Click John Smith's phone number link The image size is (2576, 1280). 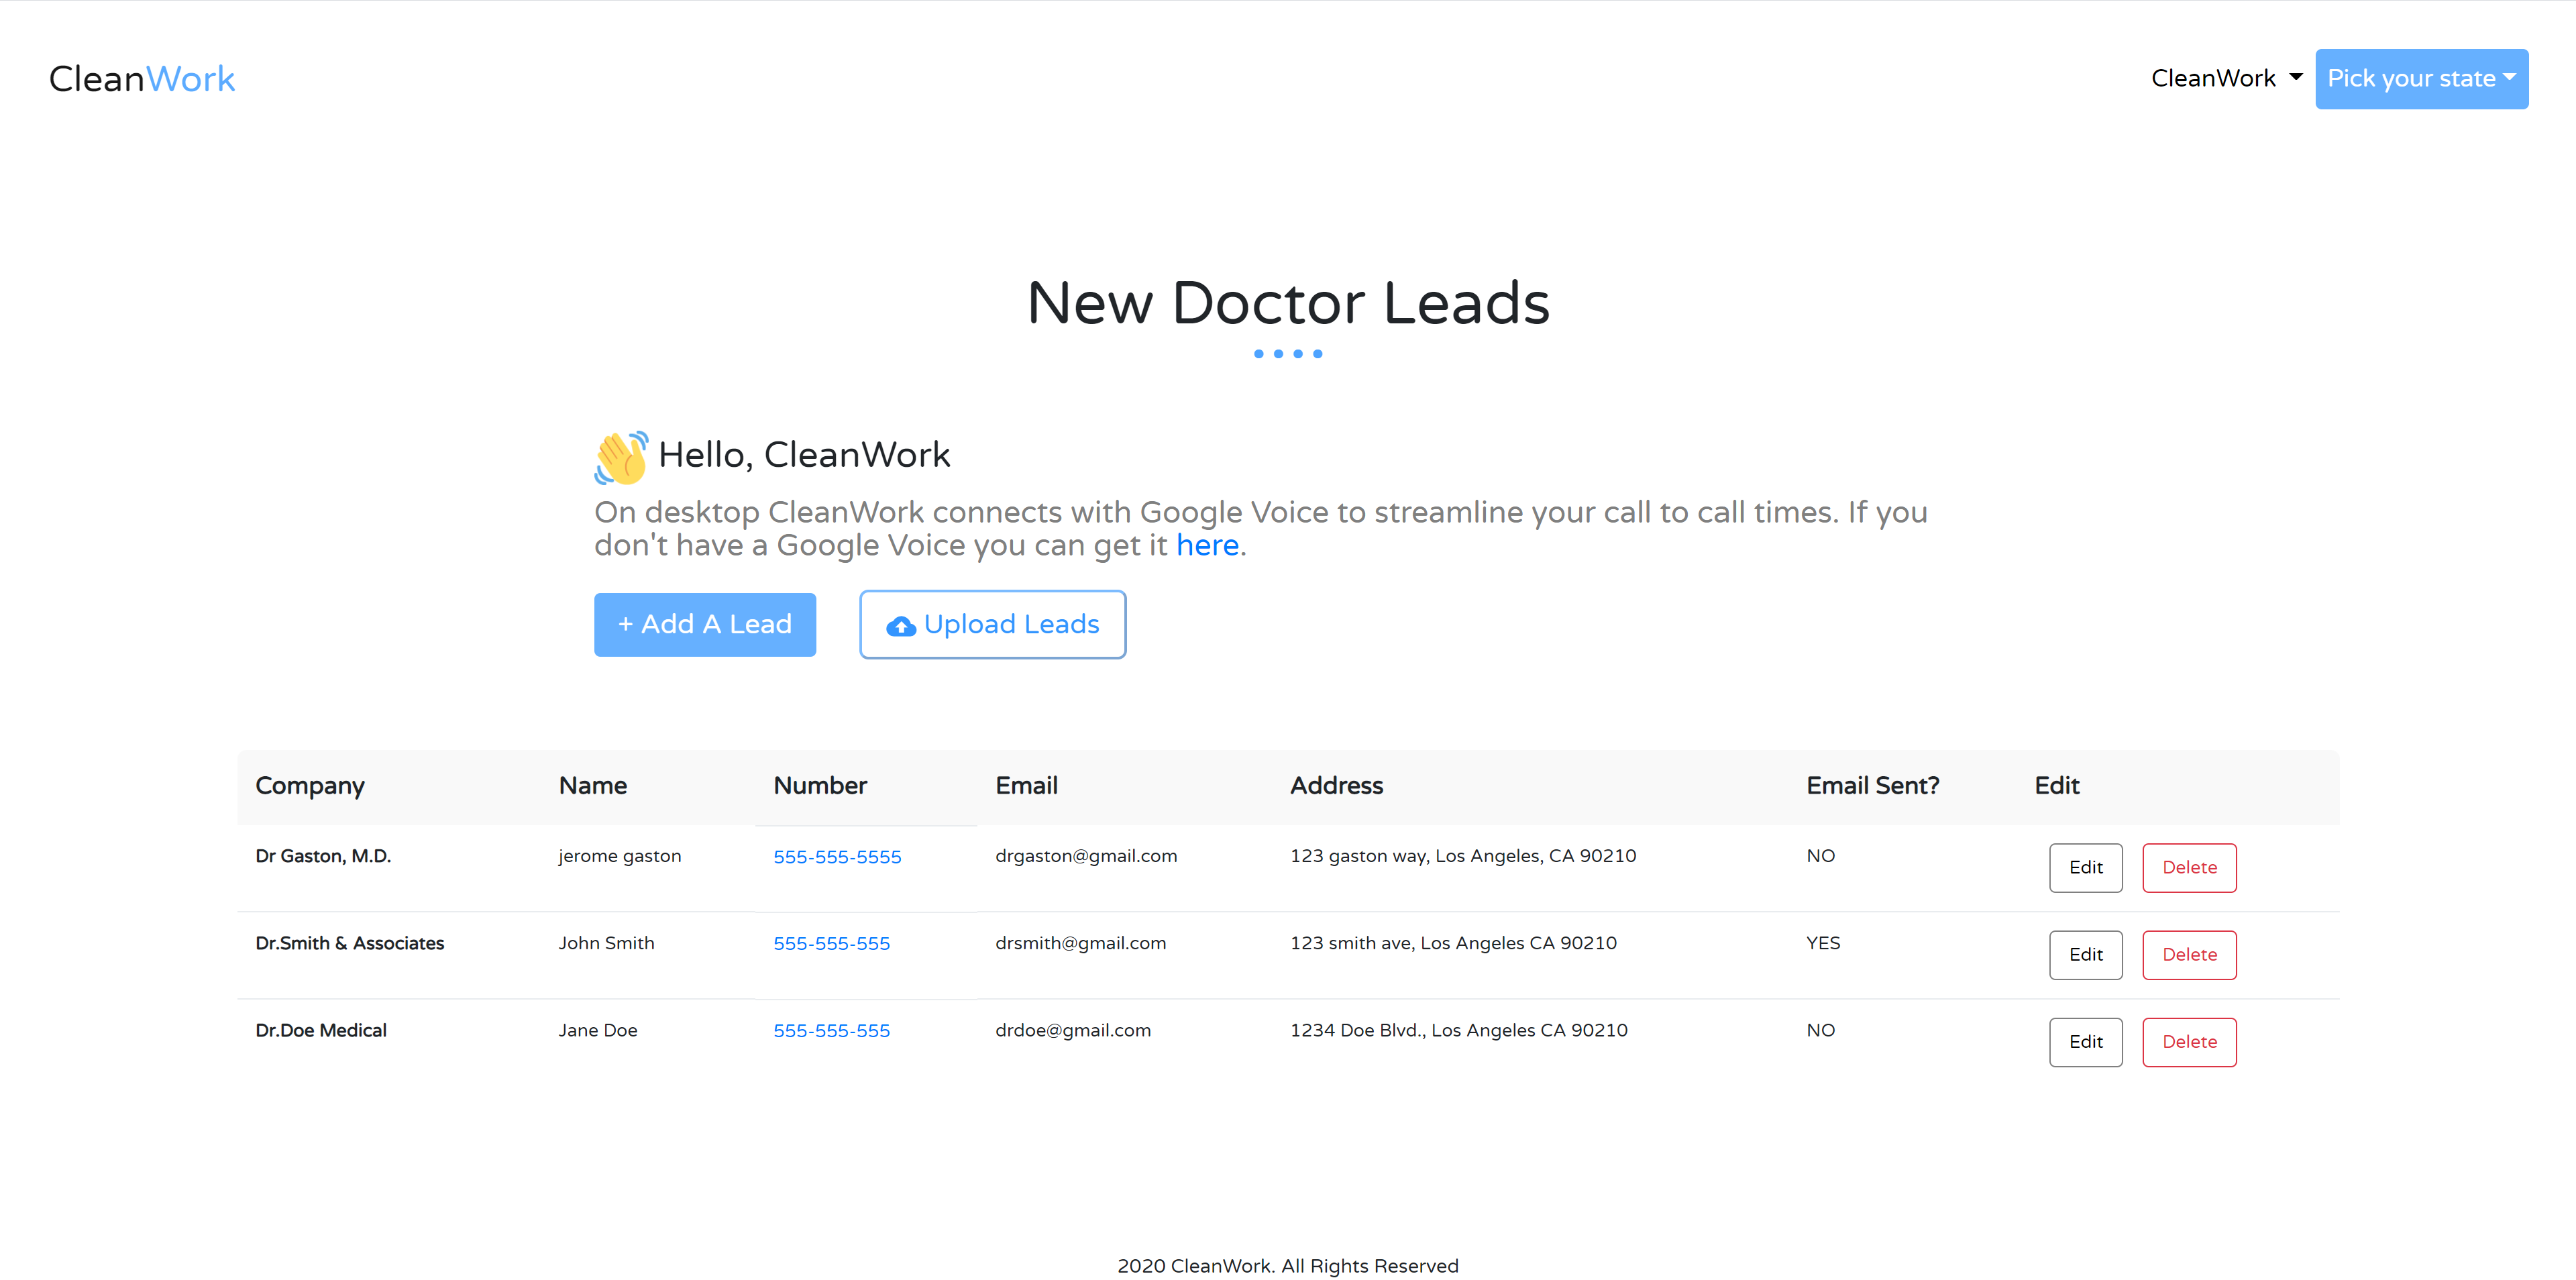click(x=831, y=943)
